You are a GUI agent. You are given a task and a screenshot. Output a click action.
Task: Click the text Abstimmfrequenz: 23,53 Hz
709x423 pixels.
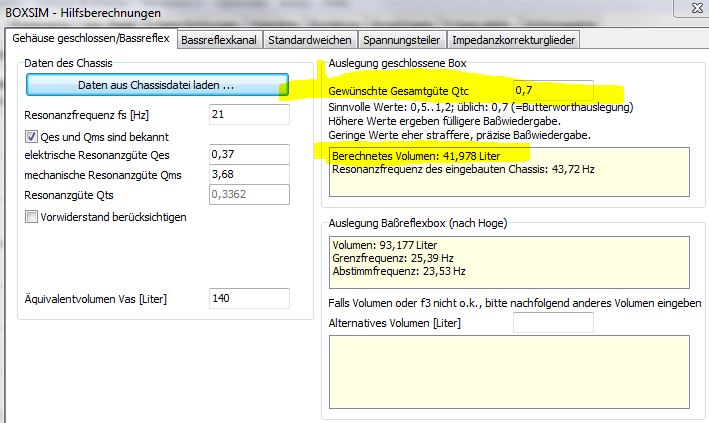(399, 271)
